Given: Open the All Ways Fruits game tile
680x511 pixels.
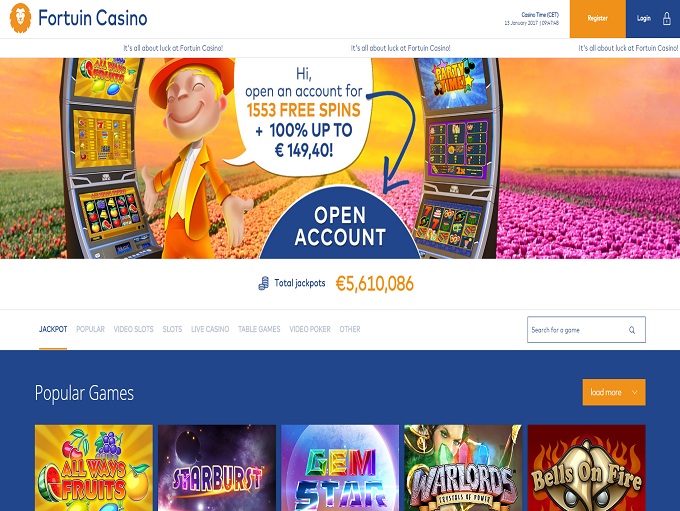Looking at the screenshot, I should pos(94,468).
